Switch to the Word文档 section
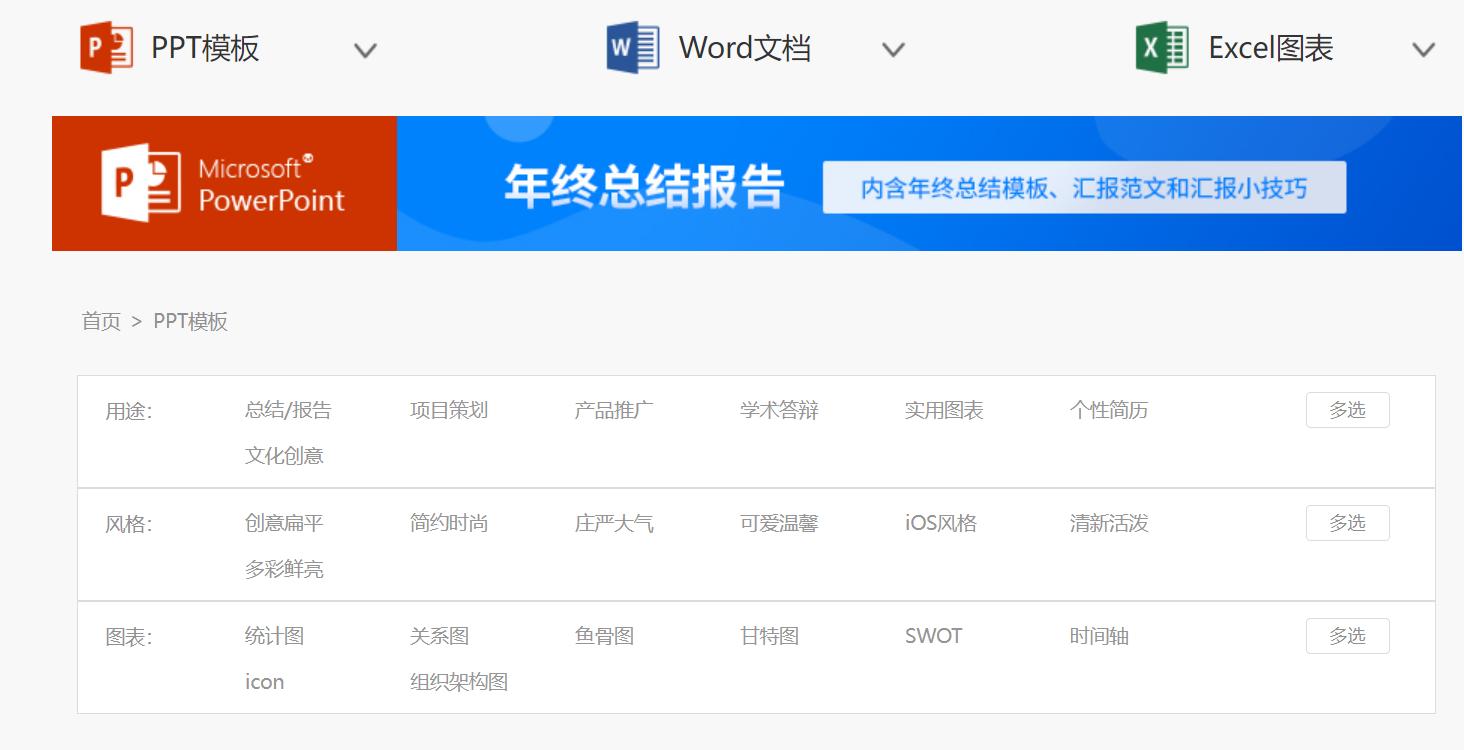 click(x=747, y=45)
